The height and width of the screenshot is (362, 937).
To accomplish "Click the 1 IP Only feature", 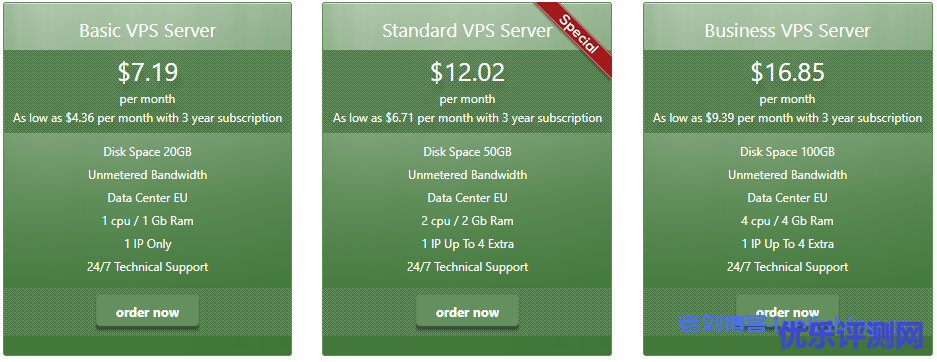I will (148, 244).
